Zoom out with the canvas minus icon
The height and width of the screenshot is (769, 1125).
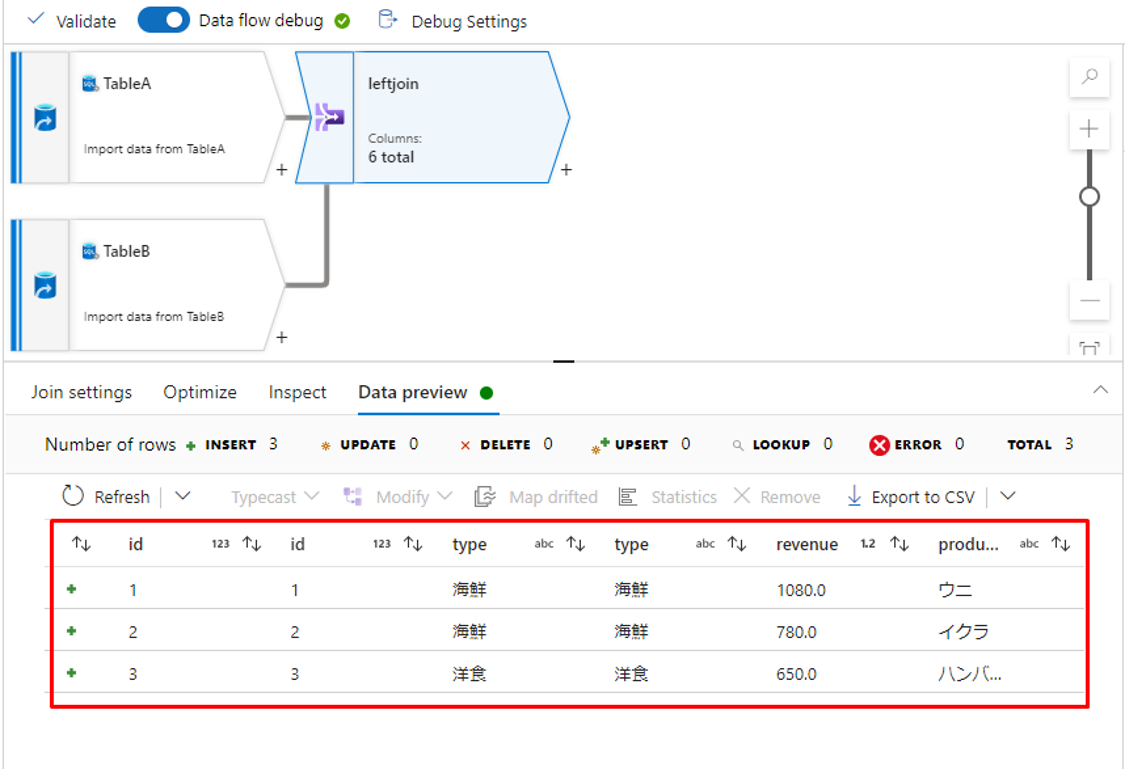1089,300
